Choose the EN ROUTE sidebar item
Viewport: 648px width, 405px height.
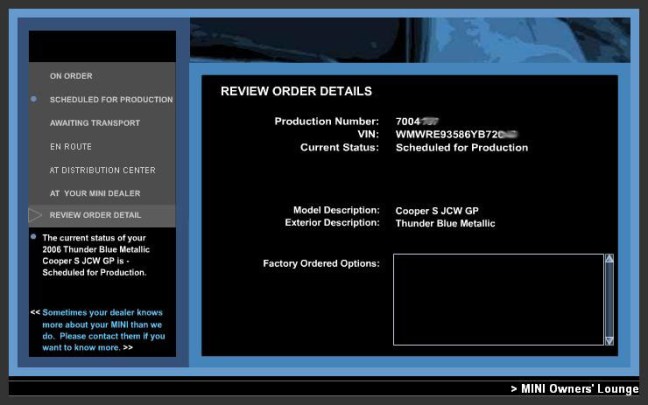click(70, 147)
